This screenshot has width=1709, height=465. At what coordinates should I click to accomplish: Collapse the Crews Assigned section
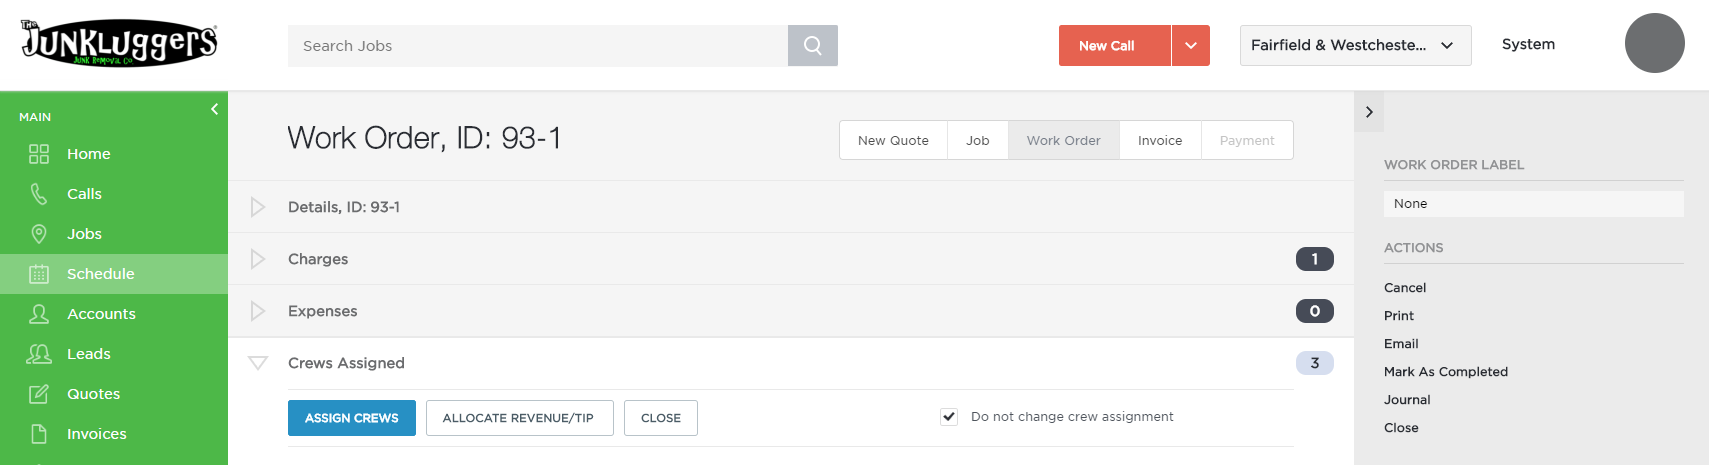click(258, 363)
